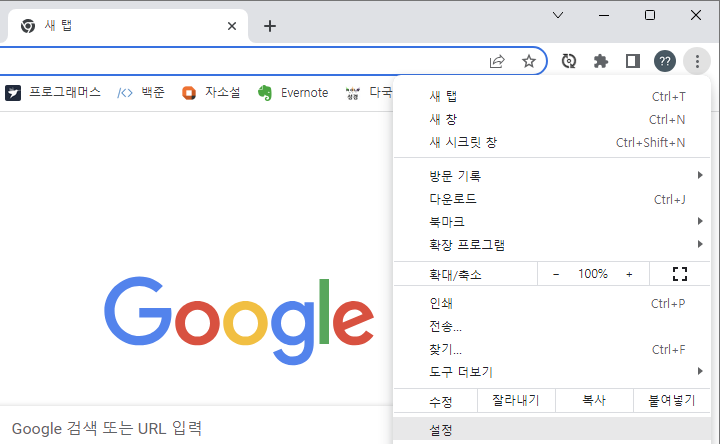Open the 다국 bookmark

(x=369, y=93)
